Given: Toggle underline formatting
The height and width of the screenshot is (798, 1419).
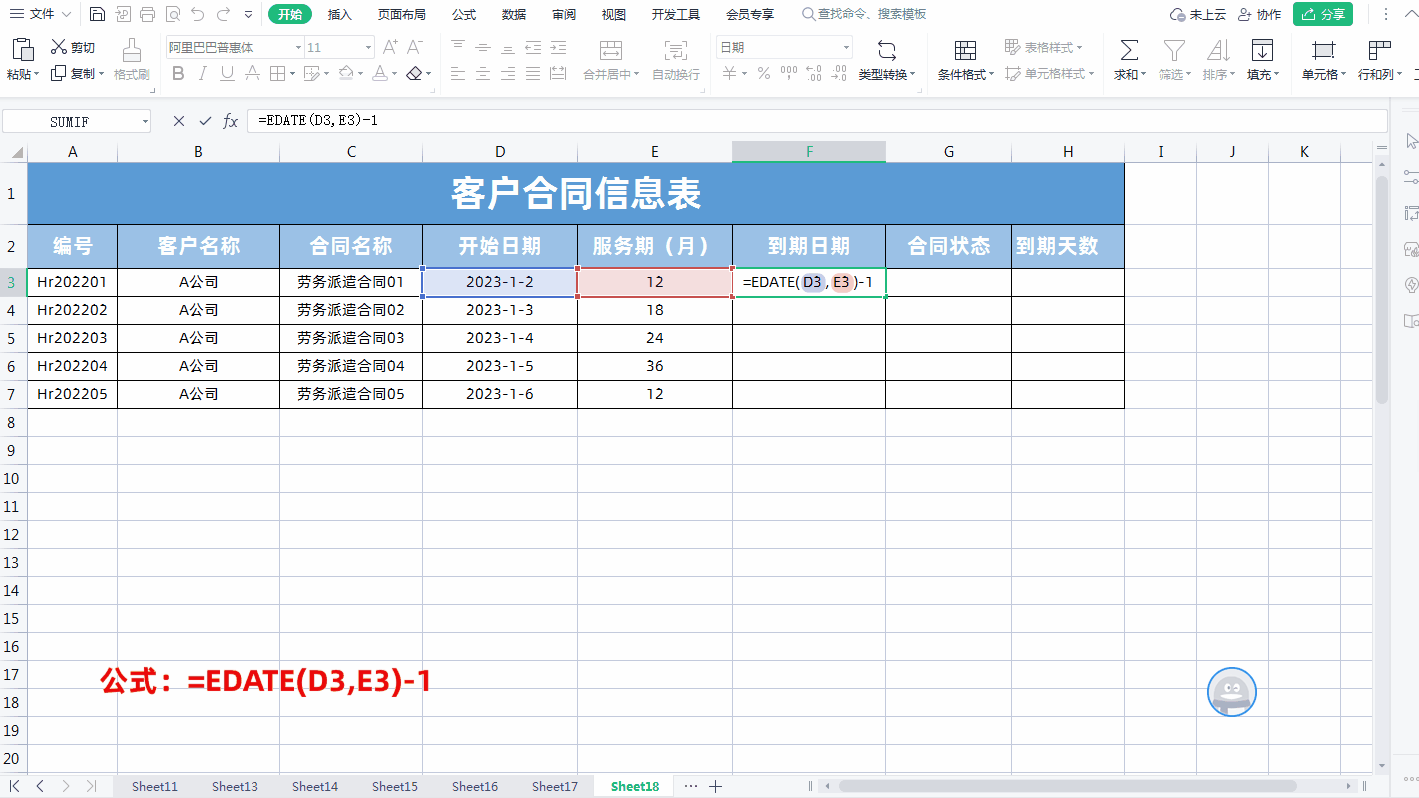Looking at the screenshot, I should 227,73.
